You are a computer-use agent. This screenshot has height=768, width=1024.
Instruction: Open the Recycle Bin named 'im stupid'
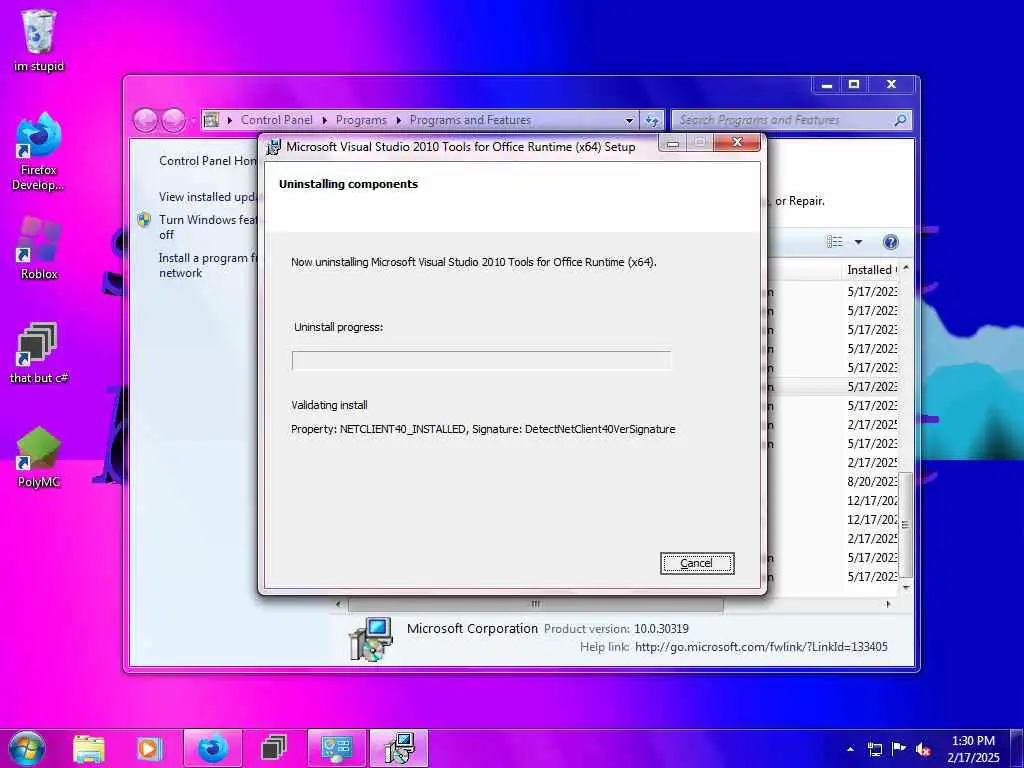39,39
